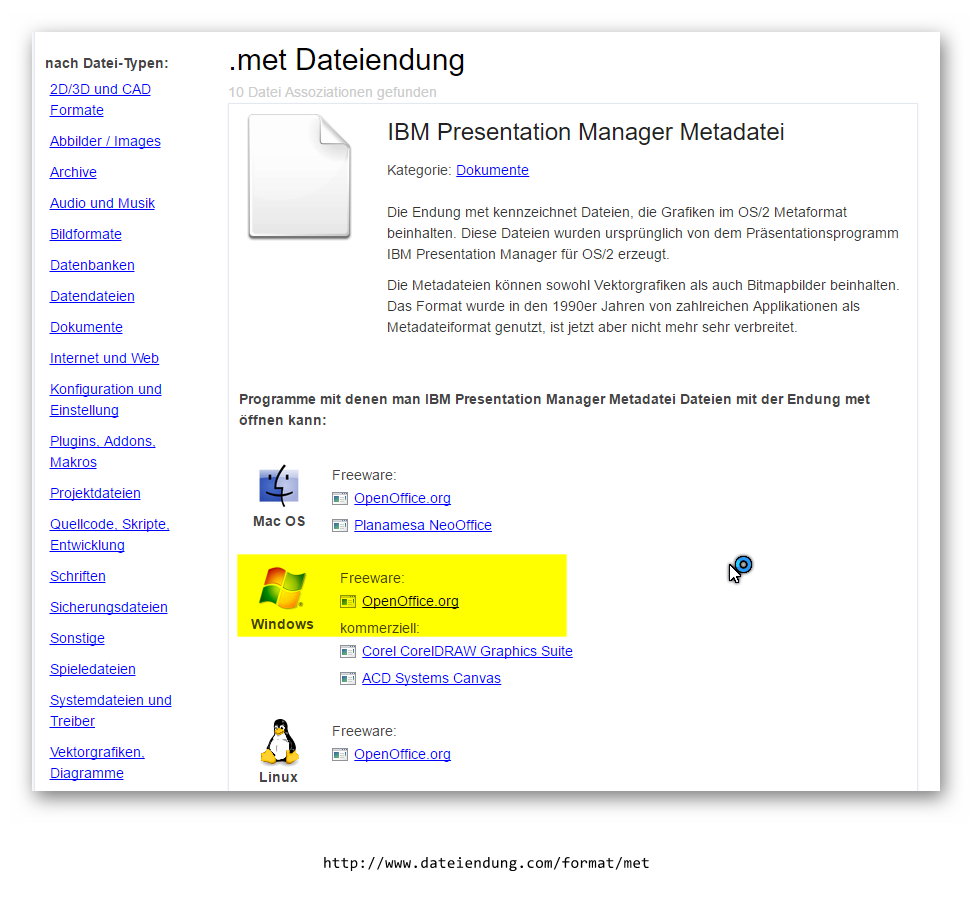
Task: Open Systemdateien und Treiber category
Action: [x=111, y=711]
